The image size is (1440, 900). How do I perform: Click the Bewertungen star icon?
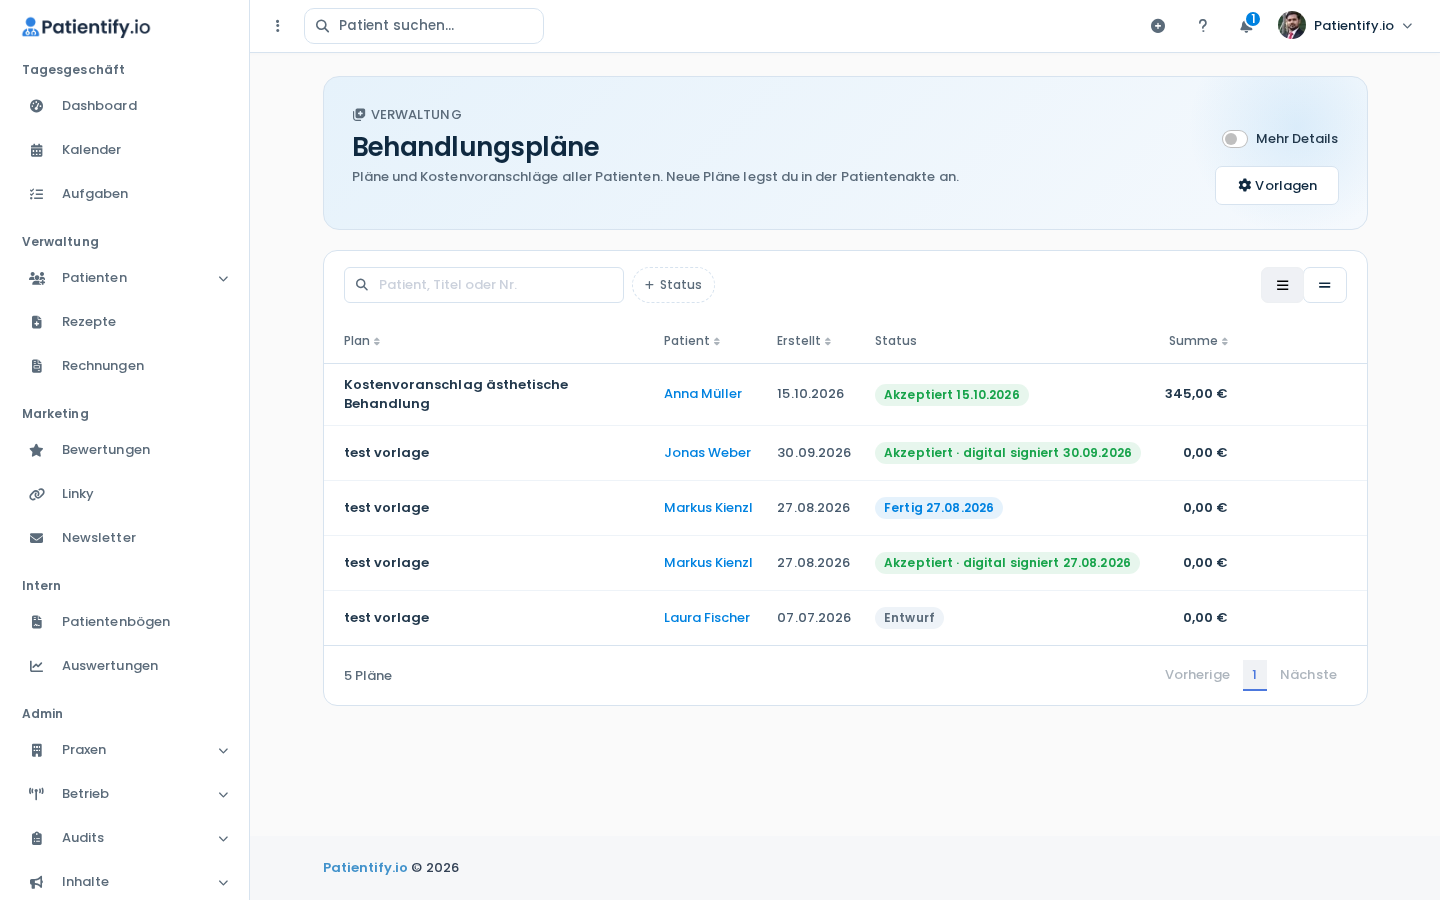click(x=37, y=450)
